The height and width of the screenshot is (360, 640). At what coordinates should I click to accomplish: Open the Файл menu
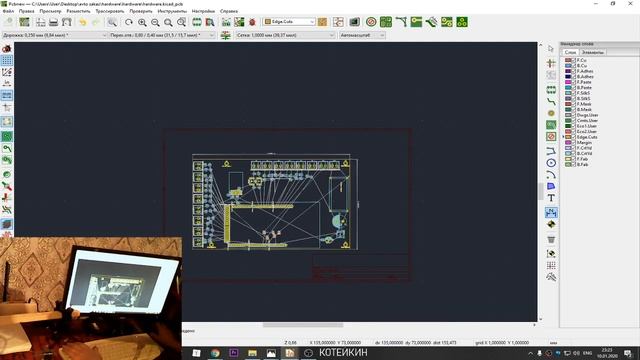8,11
